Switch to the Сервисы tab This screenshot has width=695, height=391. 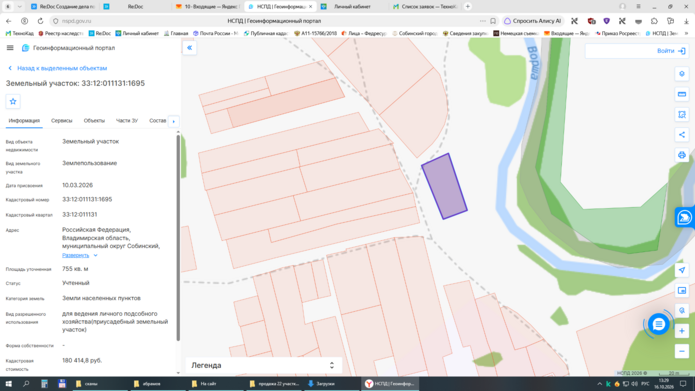pyautogui.click(x=61, y=121)
